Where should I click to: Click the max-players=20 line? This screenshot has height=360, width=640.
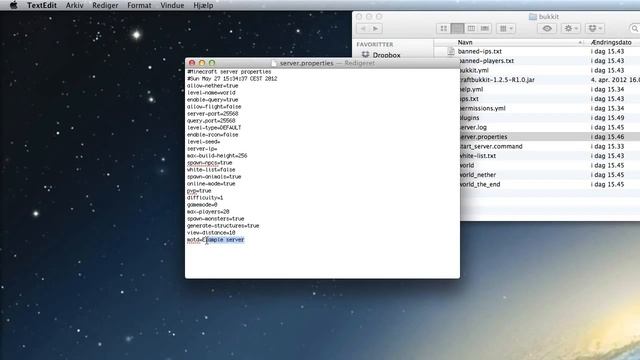click(208, 212)
